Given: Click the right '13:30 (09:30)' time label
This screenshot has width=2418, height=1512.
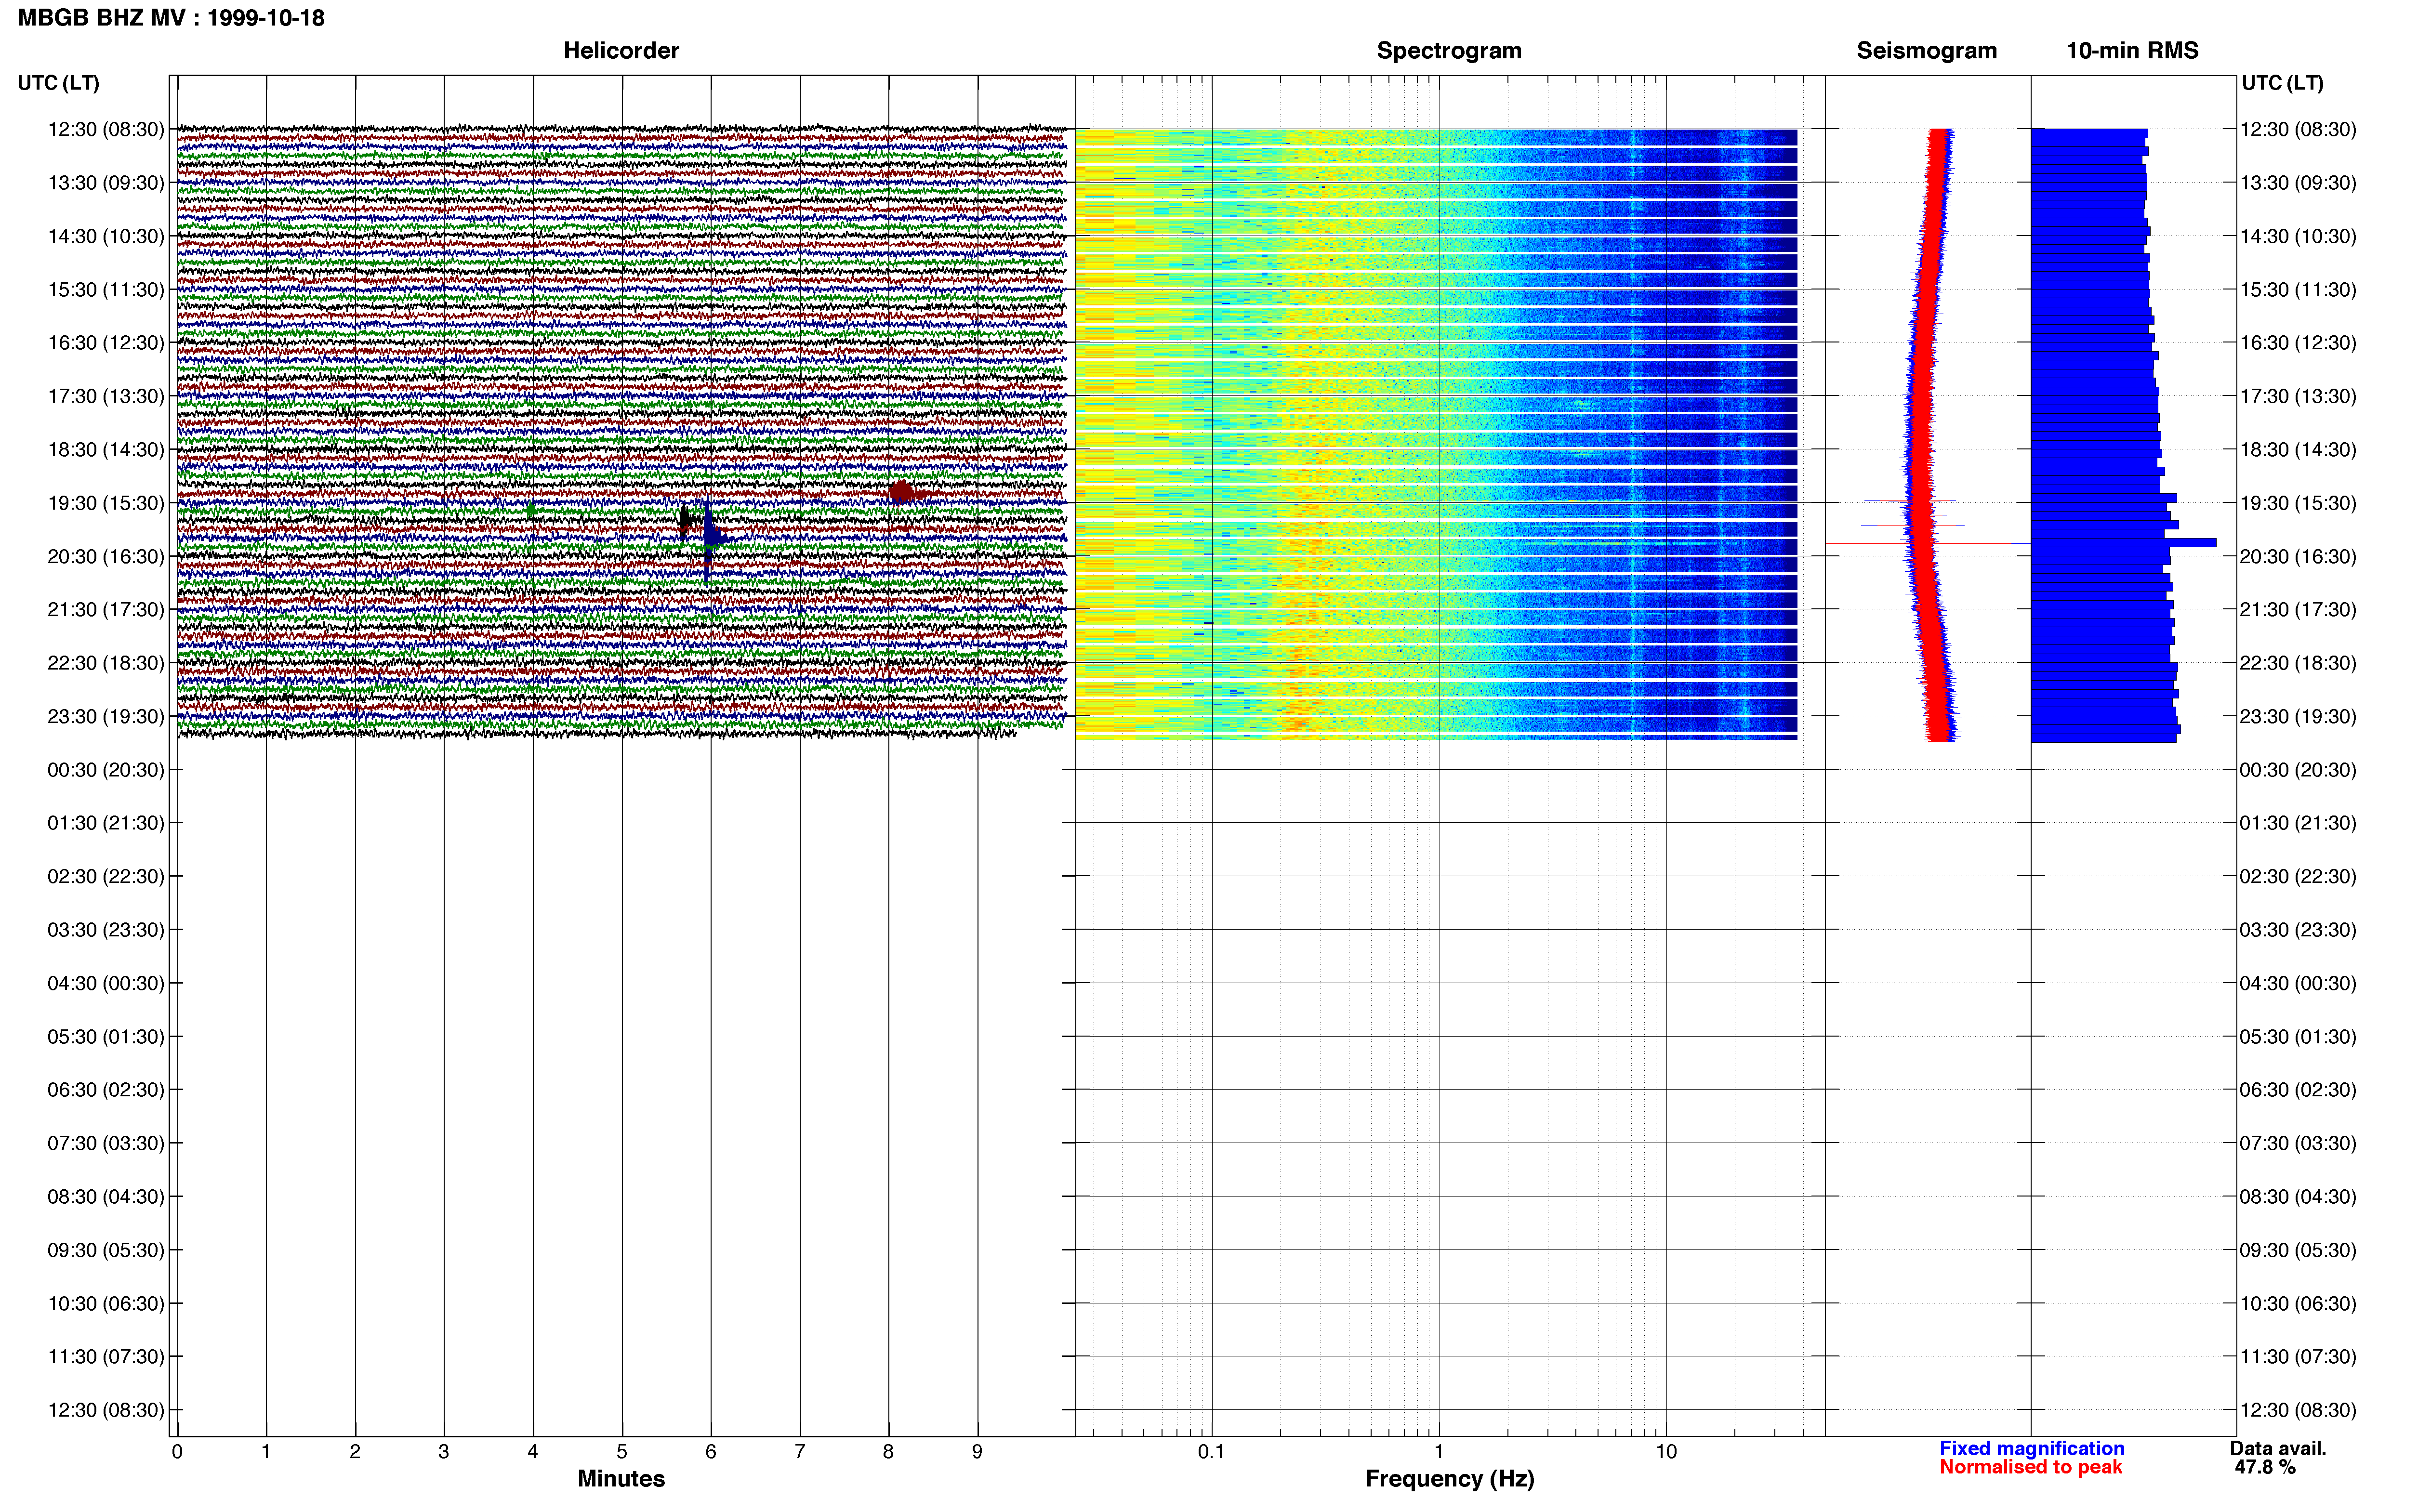Looking at the screenshot, I should (2298, 183).
